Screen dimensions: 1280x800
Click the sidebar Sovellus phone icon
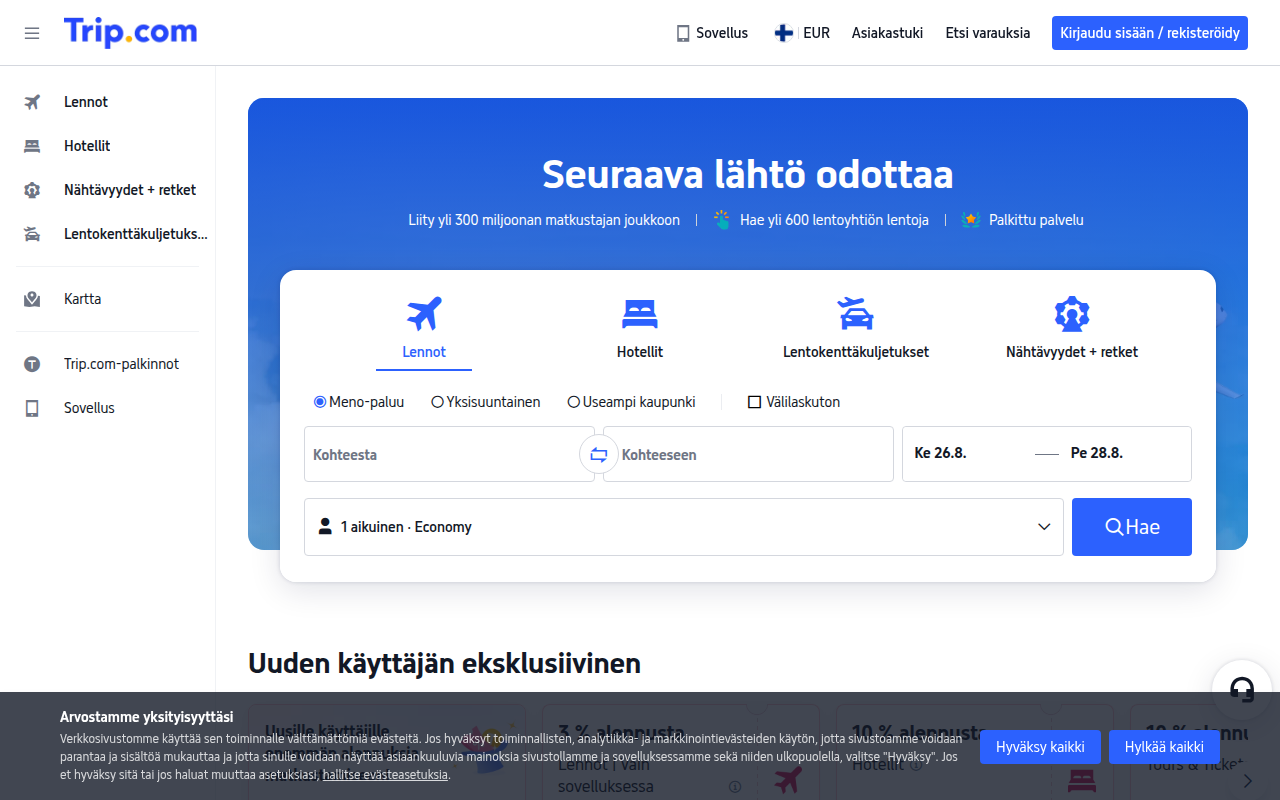[x=32, y=408]
